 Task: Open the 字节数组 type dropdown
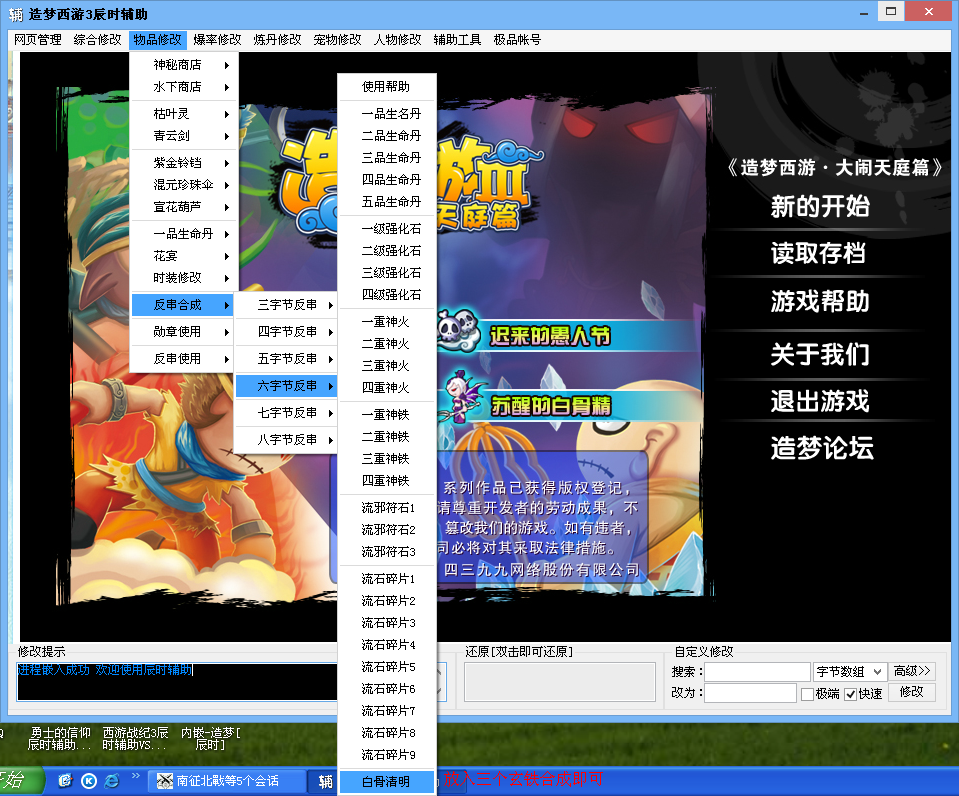(x=850, y=672)
